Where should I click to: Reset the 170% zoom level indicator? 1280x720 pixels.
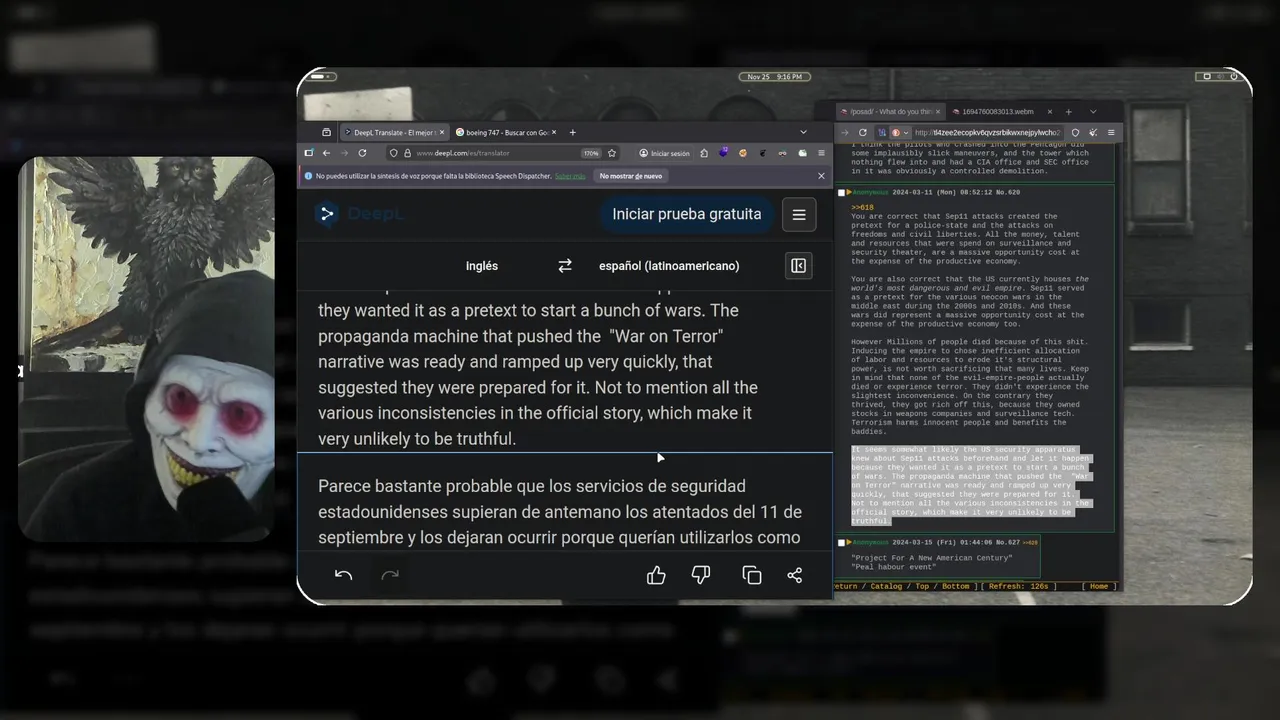click(591, 153)
